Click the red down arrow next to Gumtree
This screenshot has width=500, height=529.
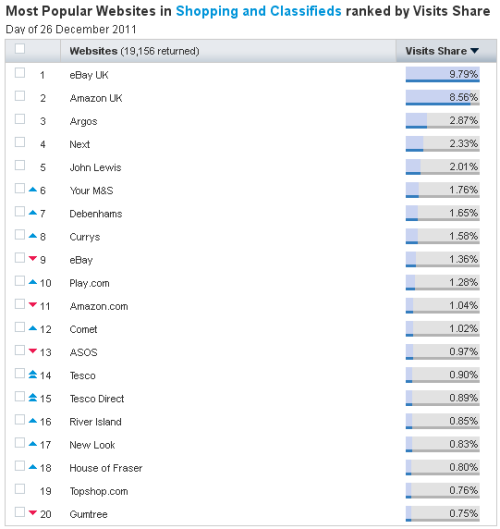coord(33,513)
